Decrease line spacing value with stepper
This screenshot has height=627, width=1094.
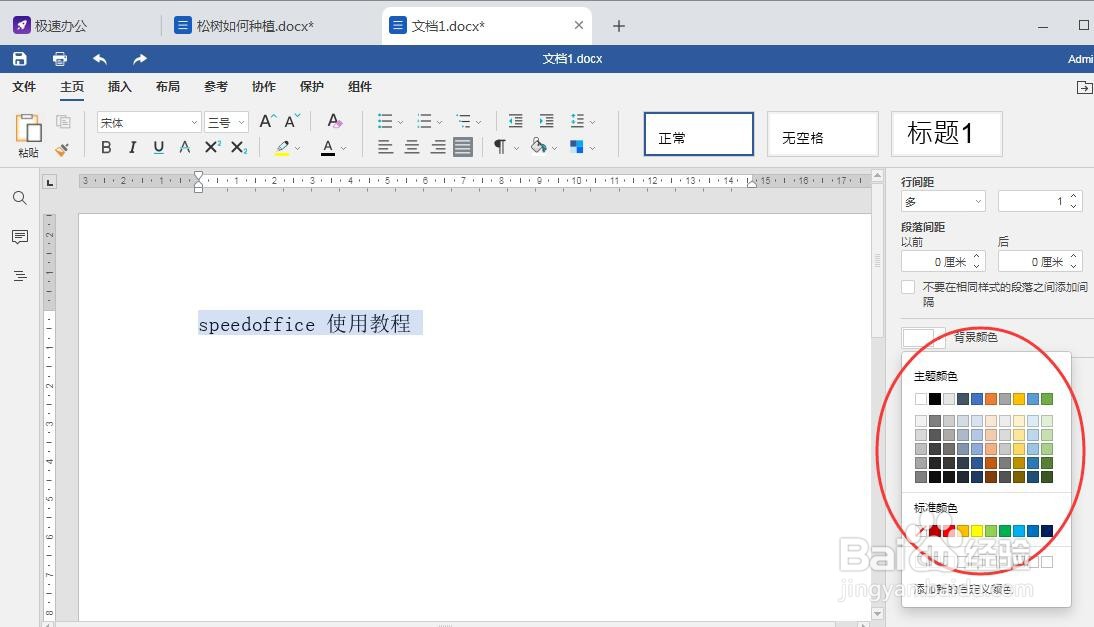(x=1074, y=207)
